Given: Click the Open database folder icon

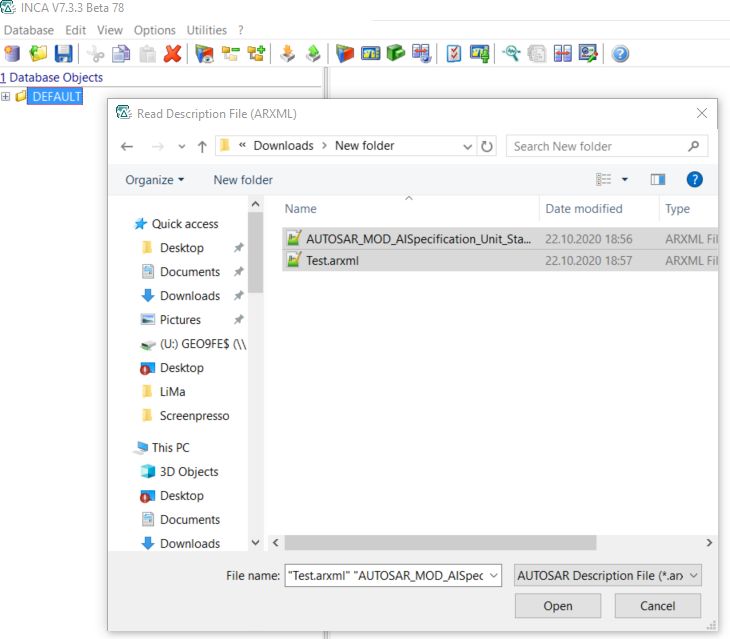Looking at the screenshot, I should tap(38, 54).
